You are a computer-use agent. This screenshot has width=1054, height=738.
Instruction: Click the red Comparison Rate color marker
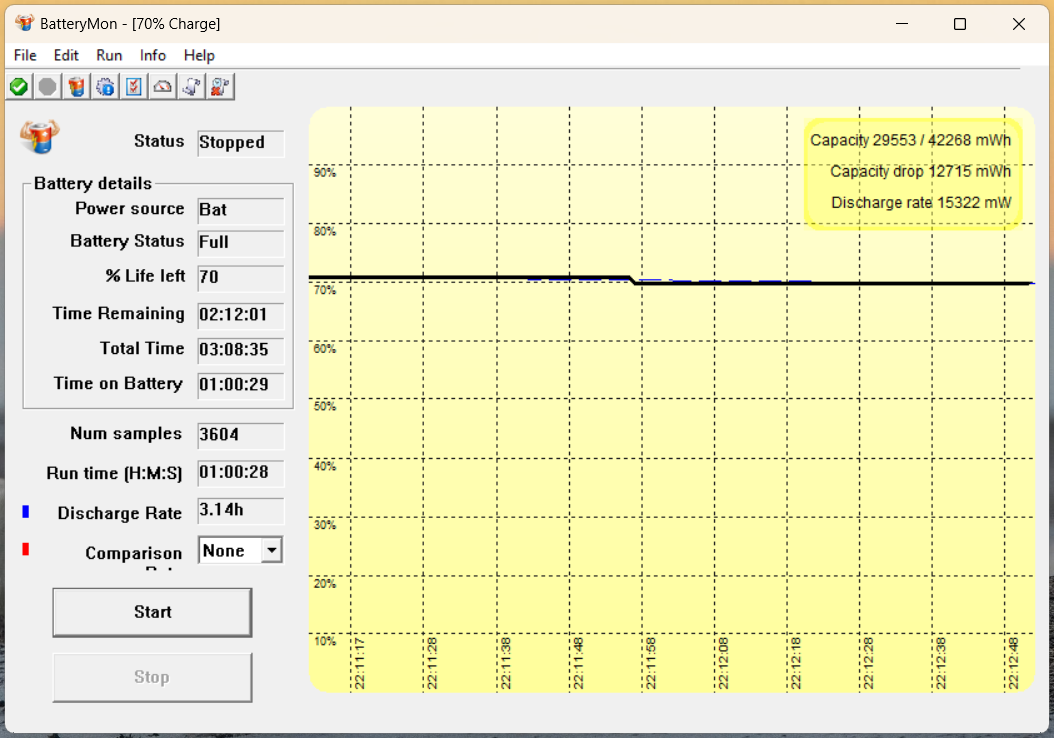[x=26, y=549]
